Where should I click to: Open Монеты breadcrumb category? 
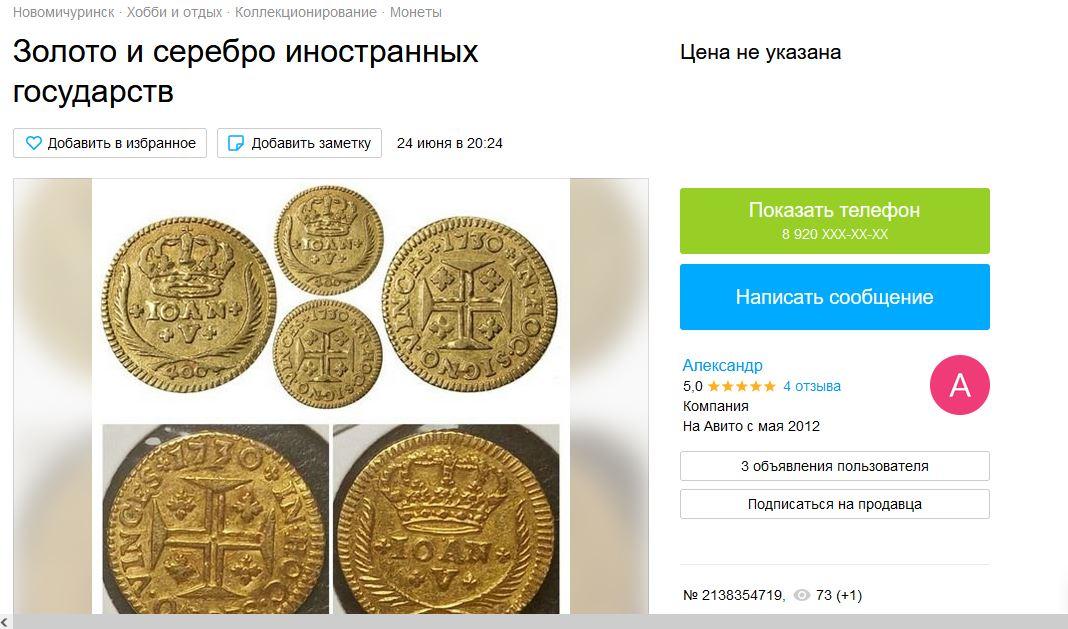click(415, 12)
